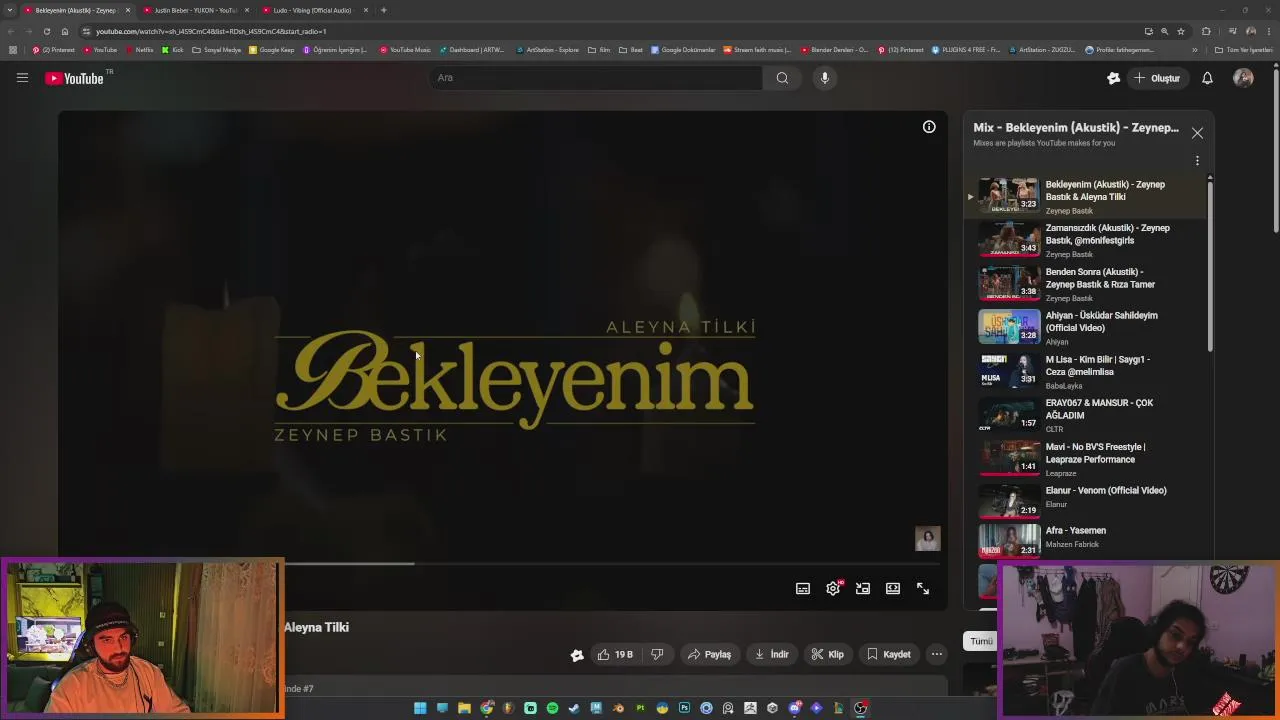The image size is (1280, 720).
Task: Switch to Ludo - Vibing tab
Action: tap(312, 10)
